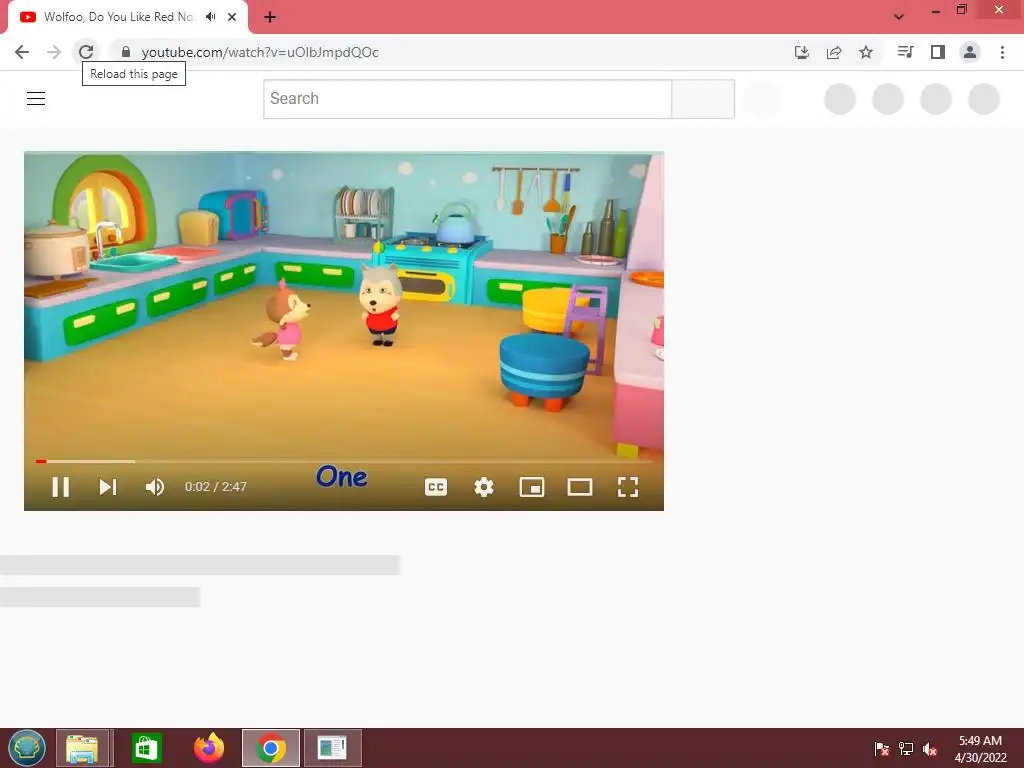Go forward in browser history
1024x768 pixels.
click(54, 52)
